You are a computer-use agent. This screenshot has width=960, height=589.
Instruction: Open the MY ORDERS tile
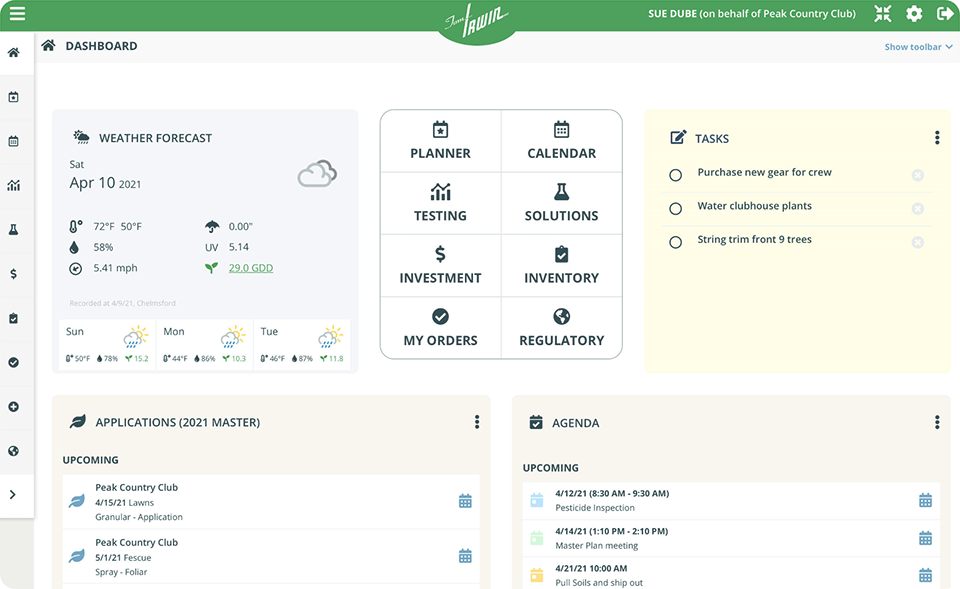440,328
